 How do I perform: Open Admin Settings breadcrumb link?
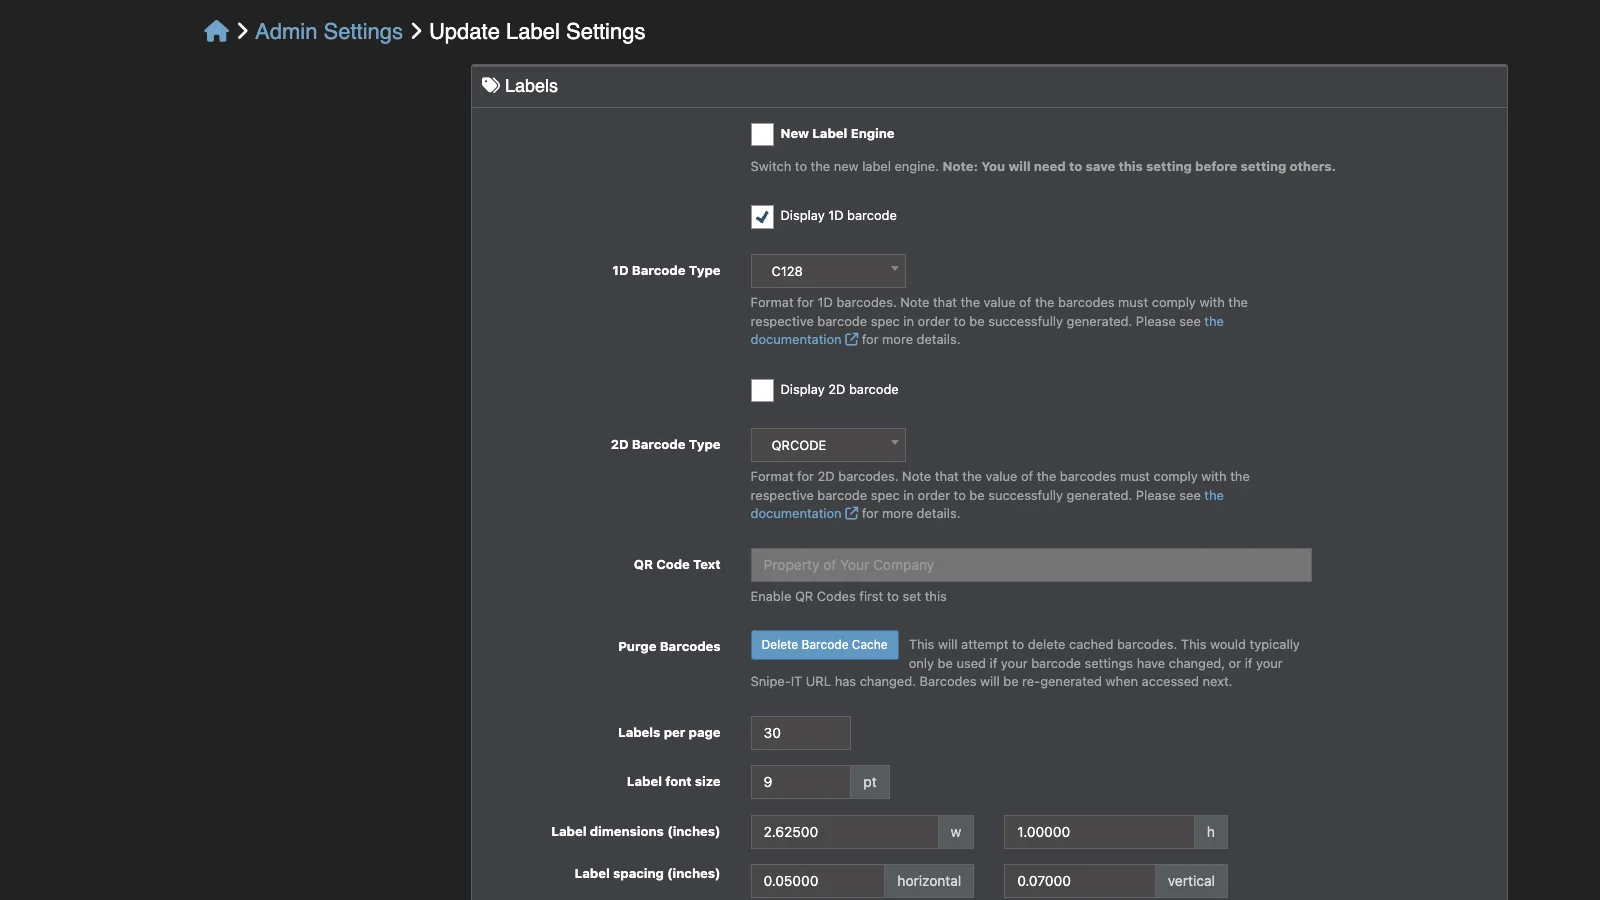[329, 32]
